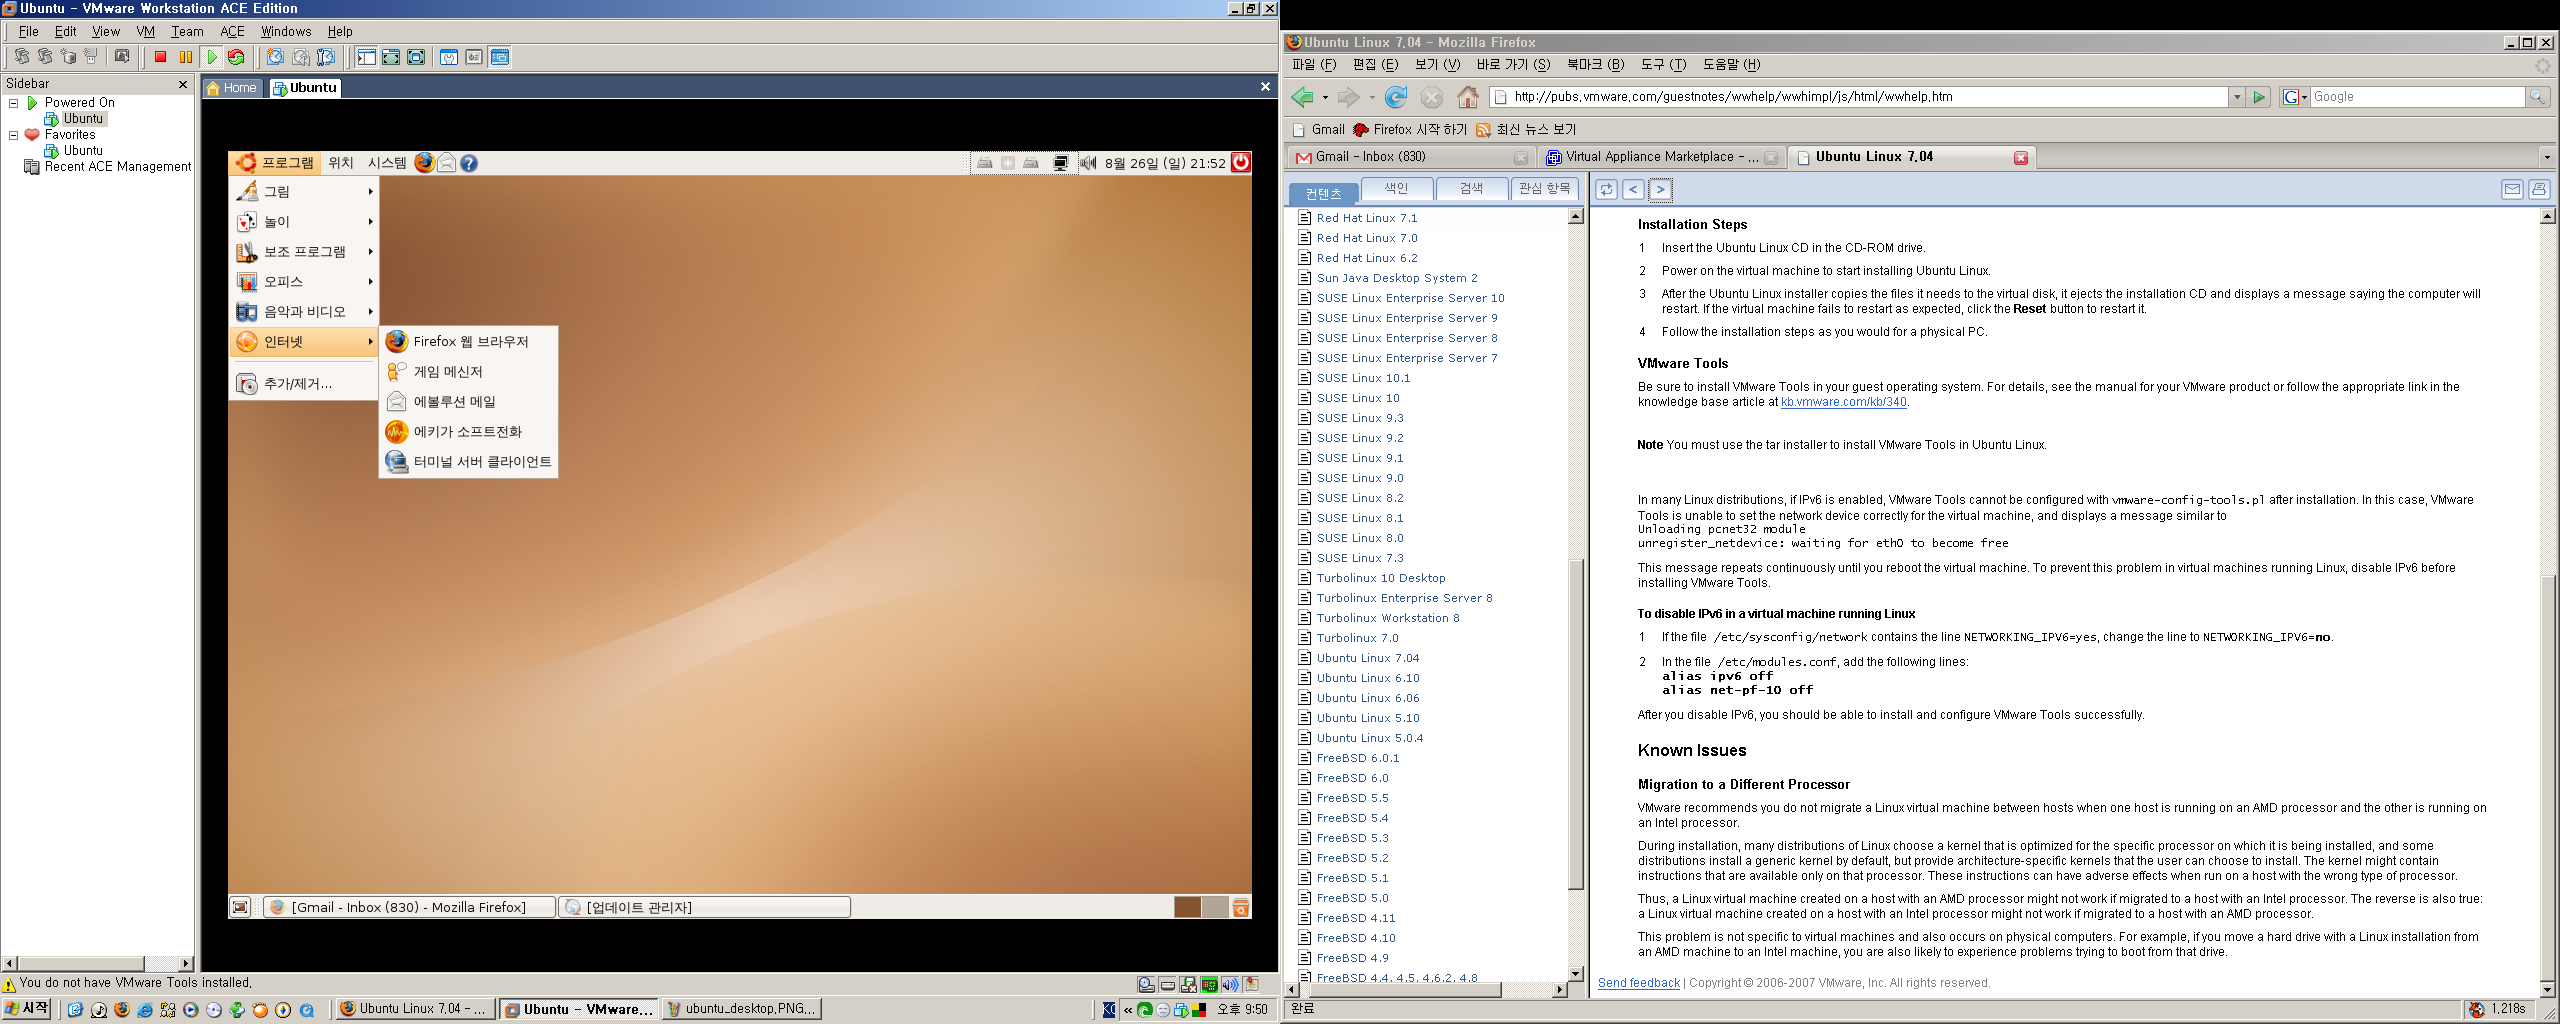Switch to the Home tab in VMware
This screenshot has width=2560, height=1024.
pos(232,88)
